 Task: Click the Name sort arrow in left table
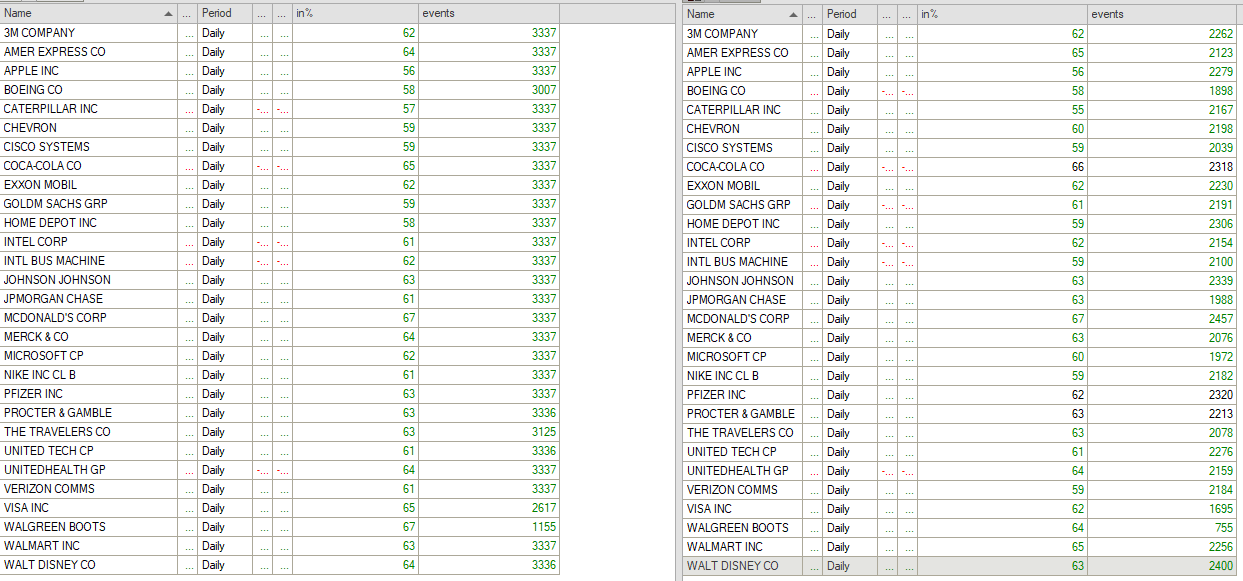pos(168,14)
